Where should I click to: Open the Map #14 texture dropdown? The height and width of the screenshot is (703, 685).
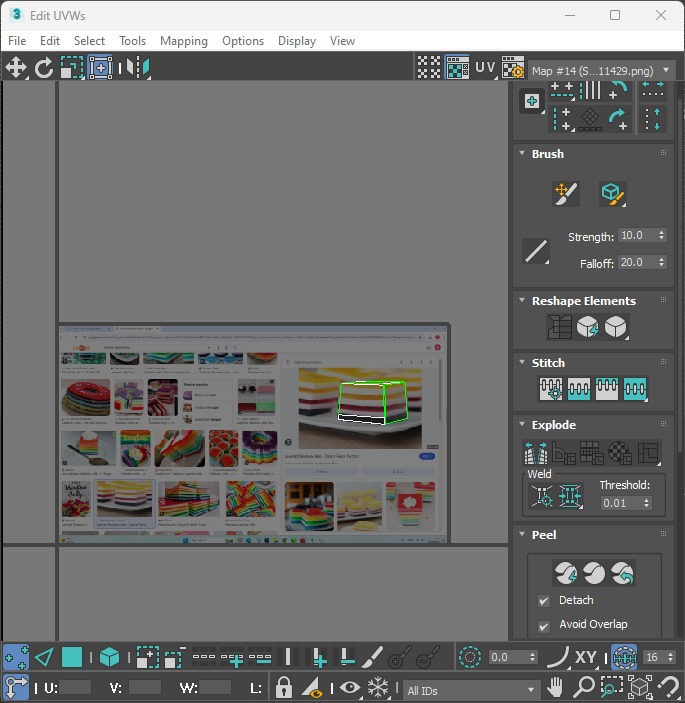pyautogui.click(x=601, y=71)
